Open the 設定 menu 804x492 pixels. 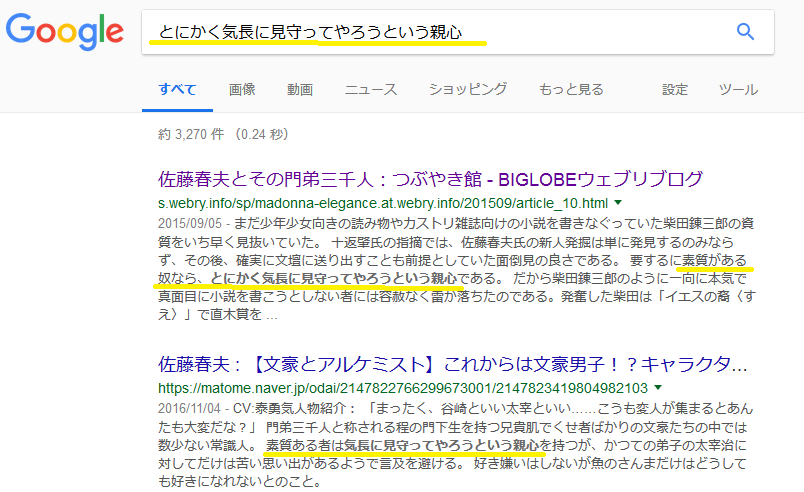click(675, 90)
